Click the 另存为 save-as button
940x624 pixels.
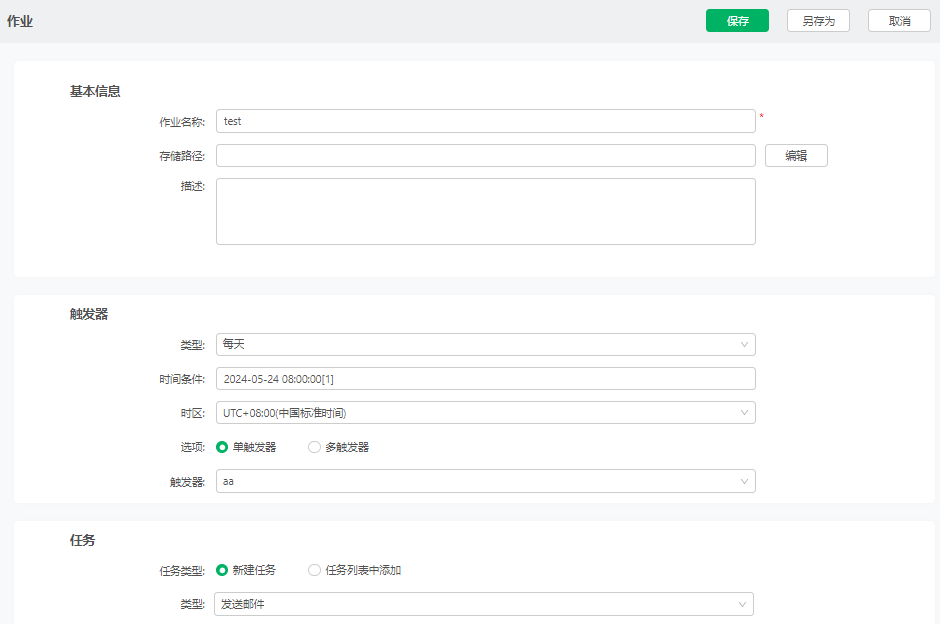click(818, 21)
